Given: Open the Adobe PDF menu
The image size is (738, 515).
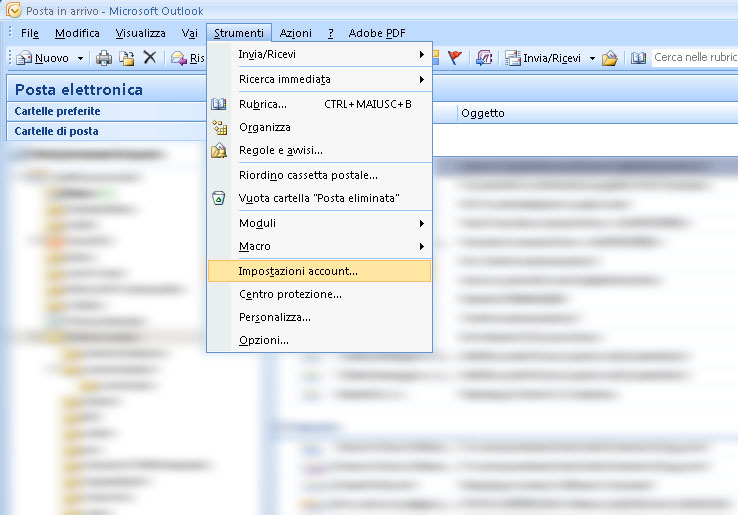Looking at the screenshot, I should [x=377, y=33].
